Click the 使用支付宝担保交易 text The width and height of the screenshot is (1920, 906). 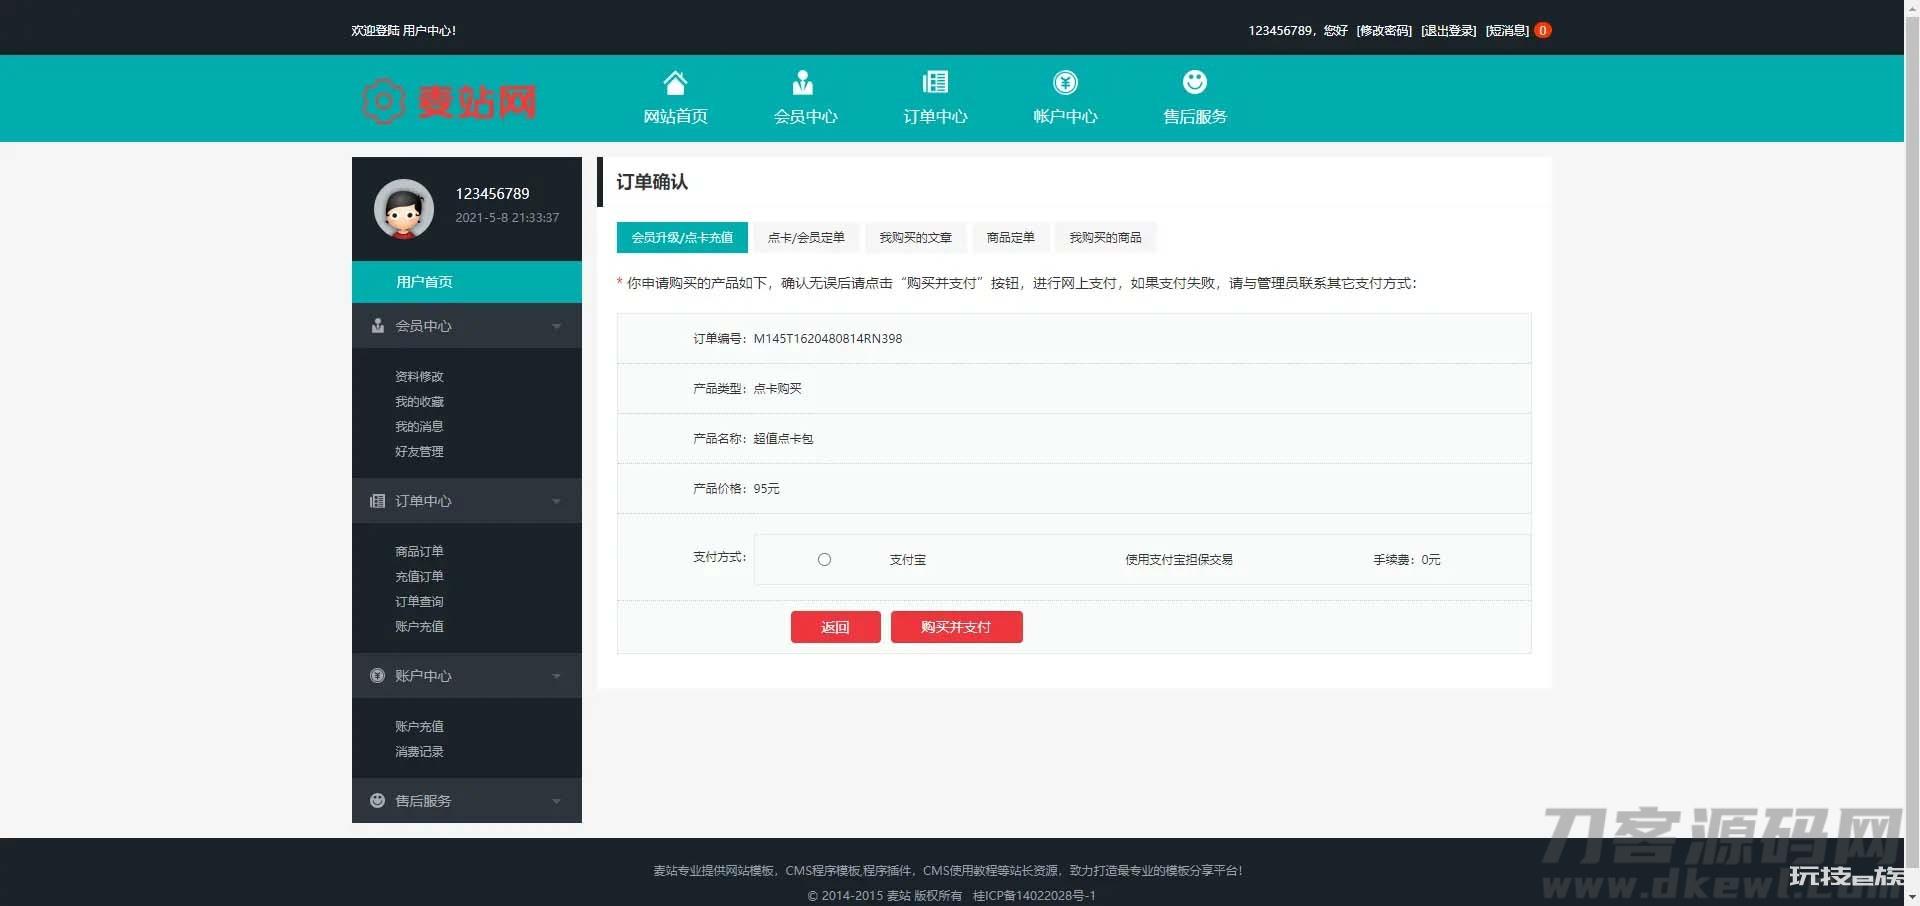pos(1179,560)
